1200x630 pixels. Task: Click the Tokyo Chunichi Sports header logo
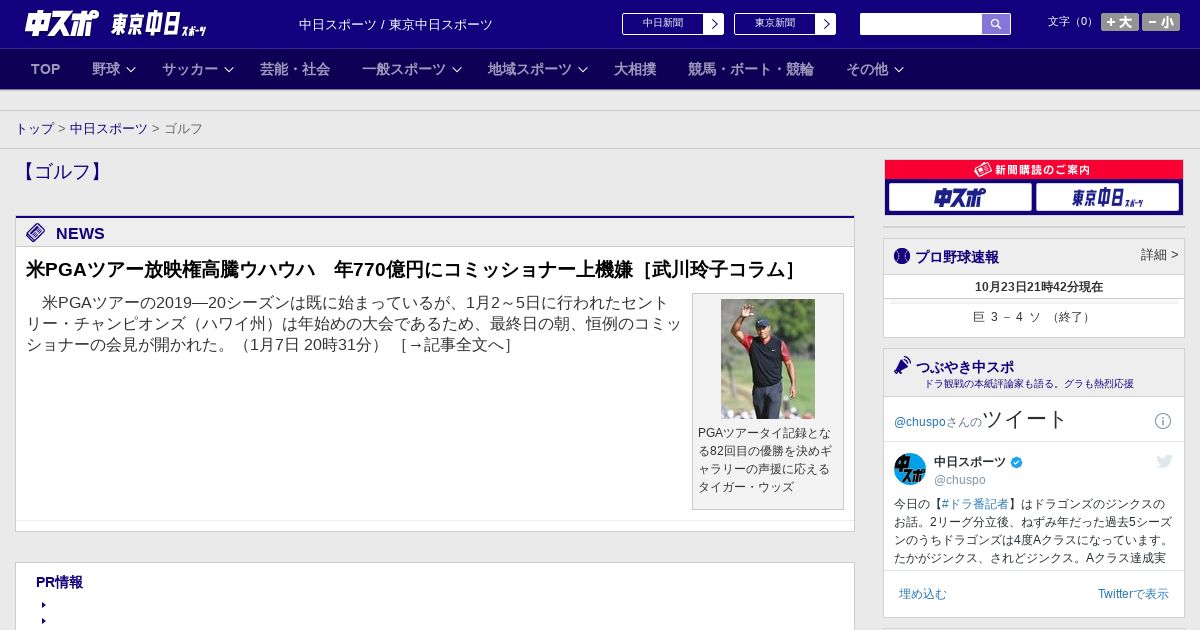coord(159,24)
